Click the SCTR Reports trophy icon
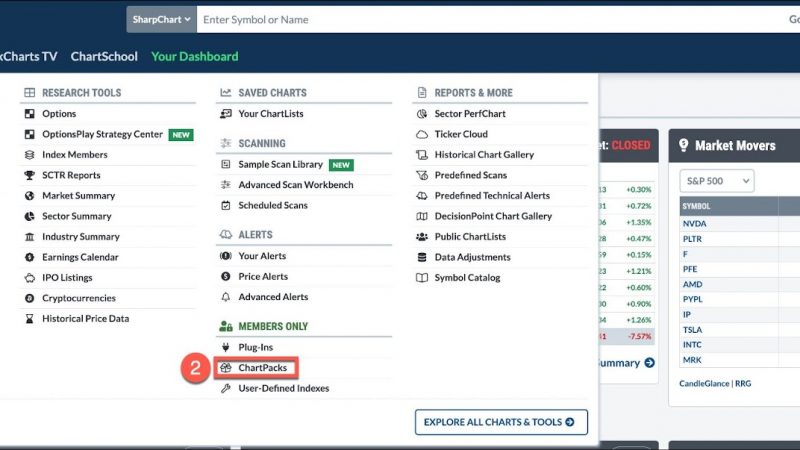This screenshot has width=800, height=450. point(30,175)
